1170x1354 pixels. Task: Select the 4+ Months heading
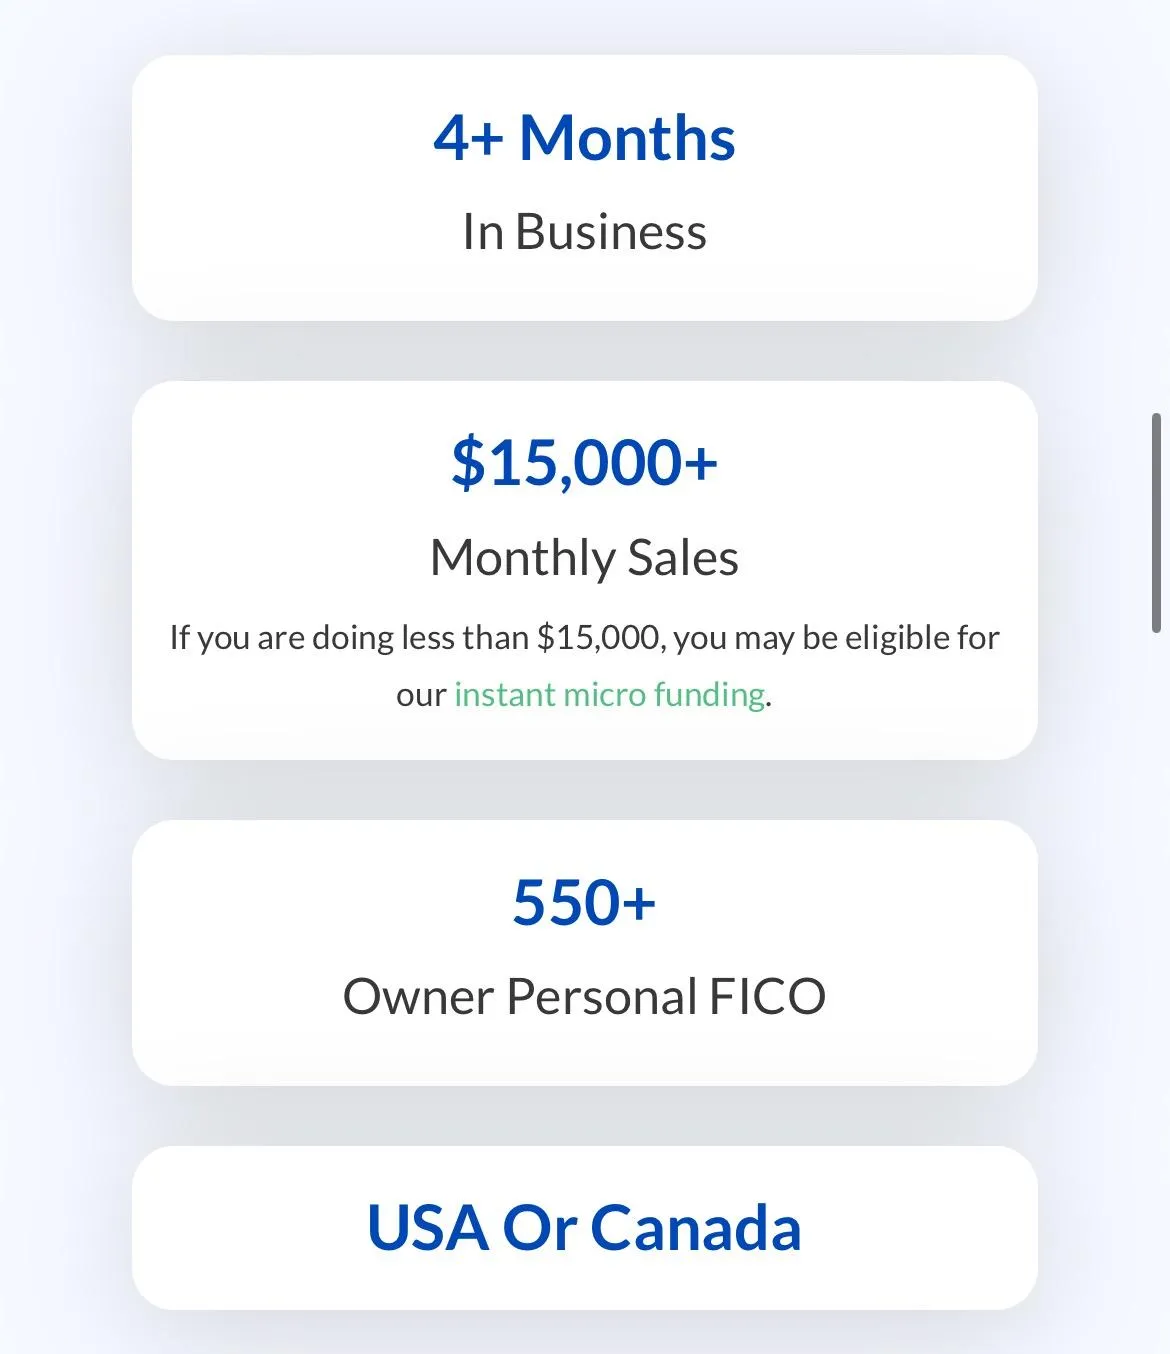click(585, 137)
